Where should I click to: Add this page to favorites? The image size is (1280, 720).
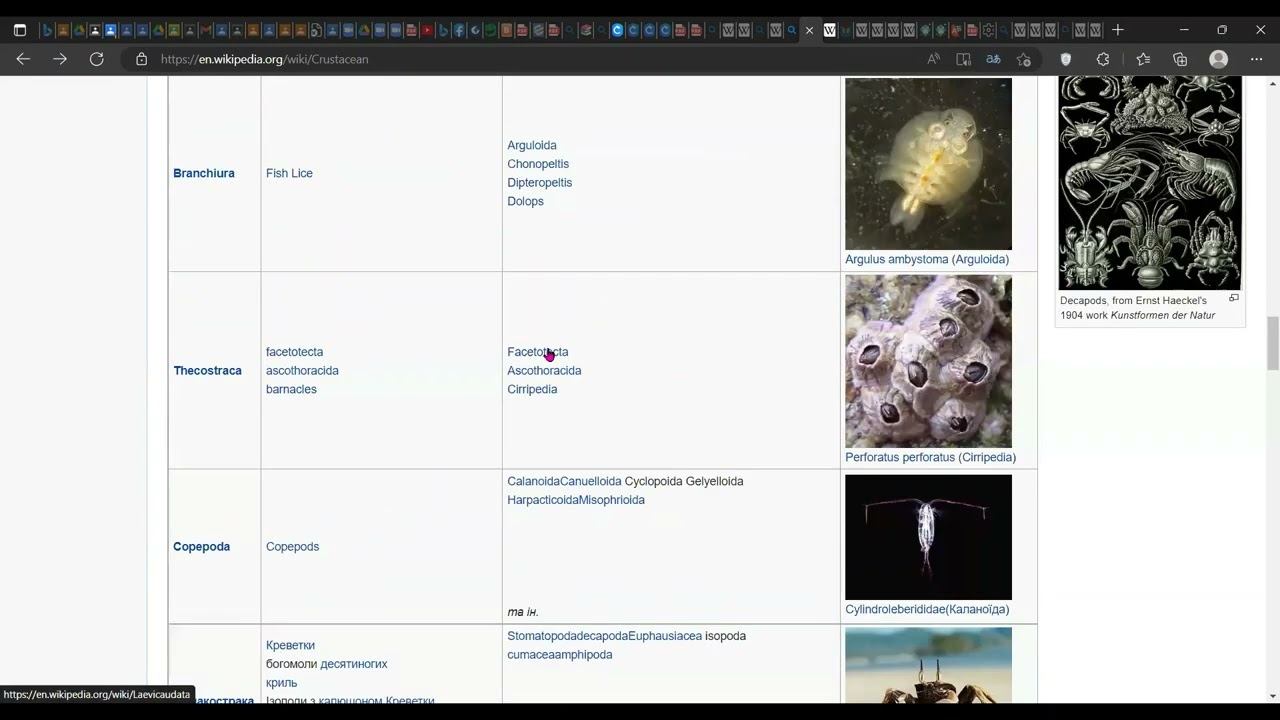point(1023,59)
